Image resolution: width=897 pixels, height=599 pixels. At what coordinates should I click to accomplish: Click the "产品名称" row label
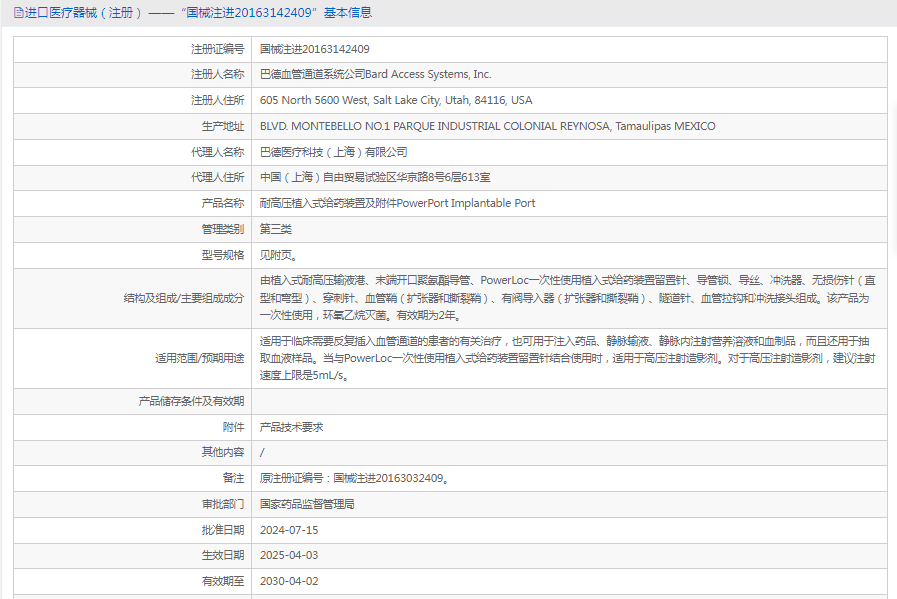point(223,203)
